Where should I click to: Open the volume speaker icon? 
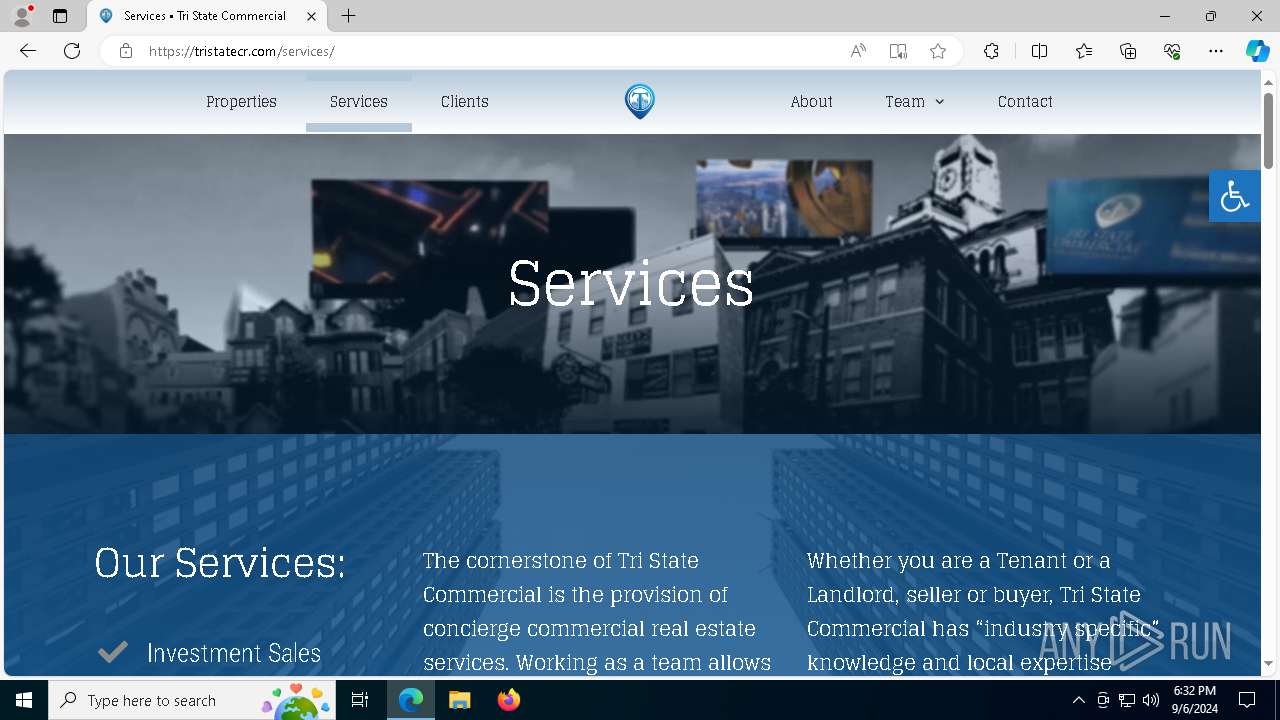pos(1151,700)
